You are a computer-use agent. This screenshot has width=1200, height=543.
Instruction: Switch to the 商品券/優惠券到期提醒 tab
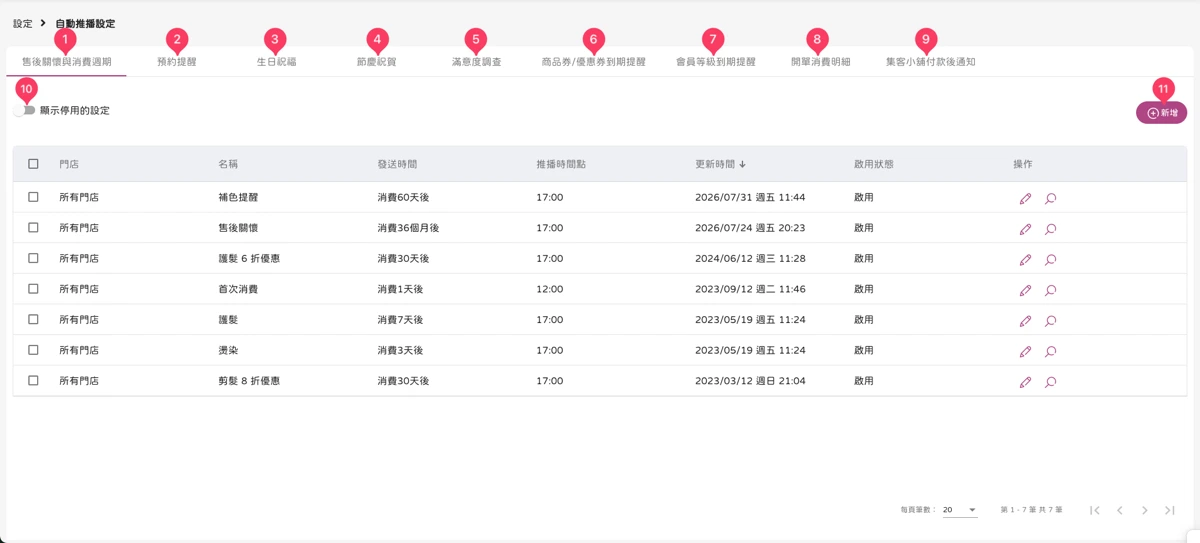[x=593, y=62]
